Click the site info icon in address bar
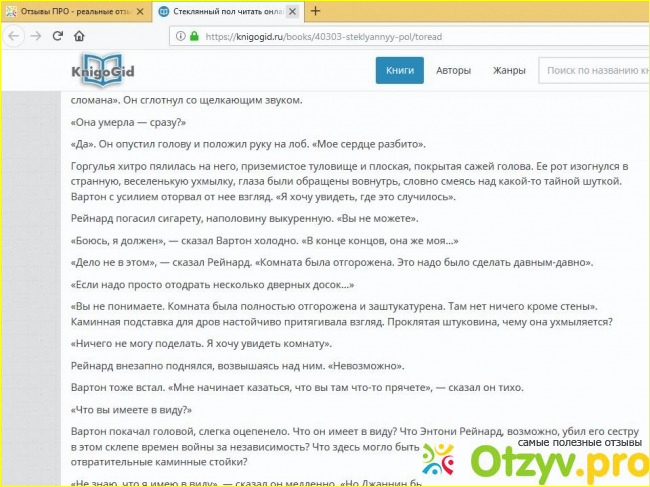 (178, 36)
